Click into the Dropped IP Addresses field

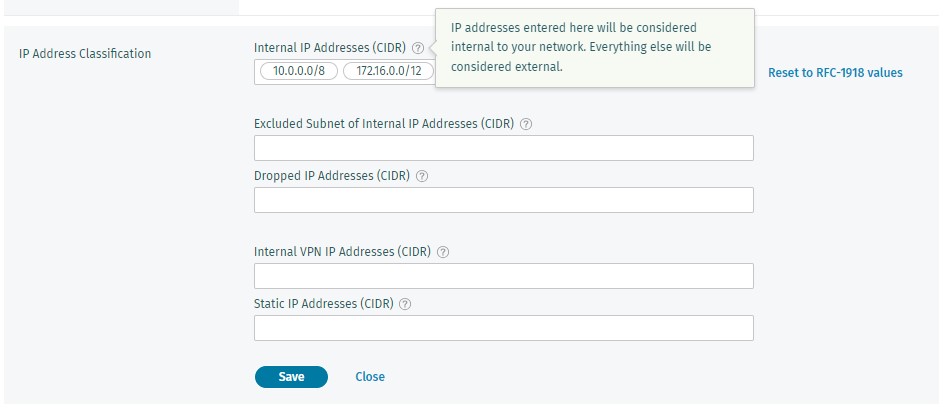pos(503,201)
